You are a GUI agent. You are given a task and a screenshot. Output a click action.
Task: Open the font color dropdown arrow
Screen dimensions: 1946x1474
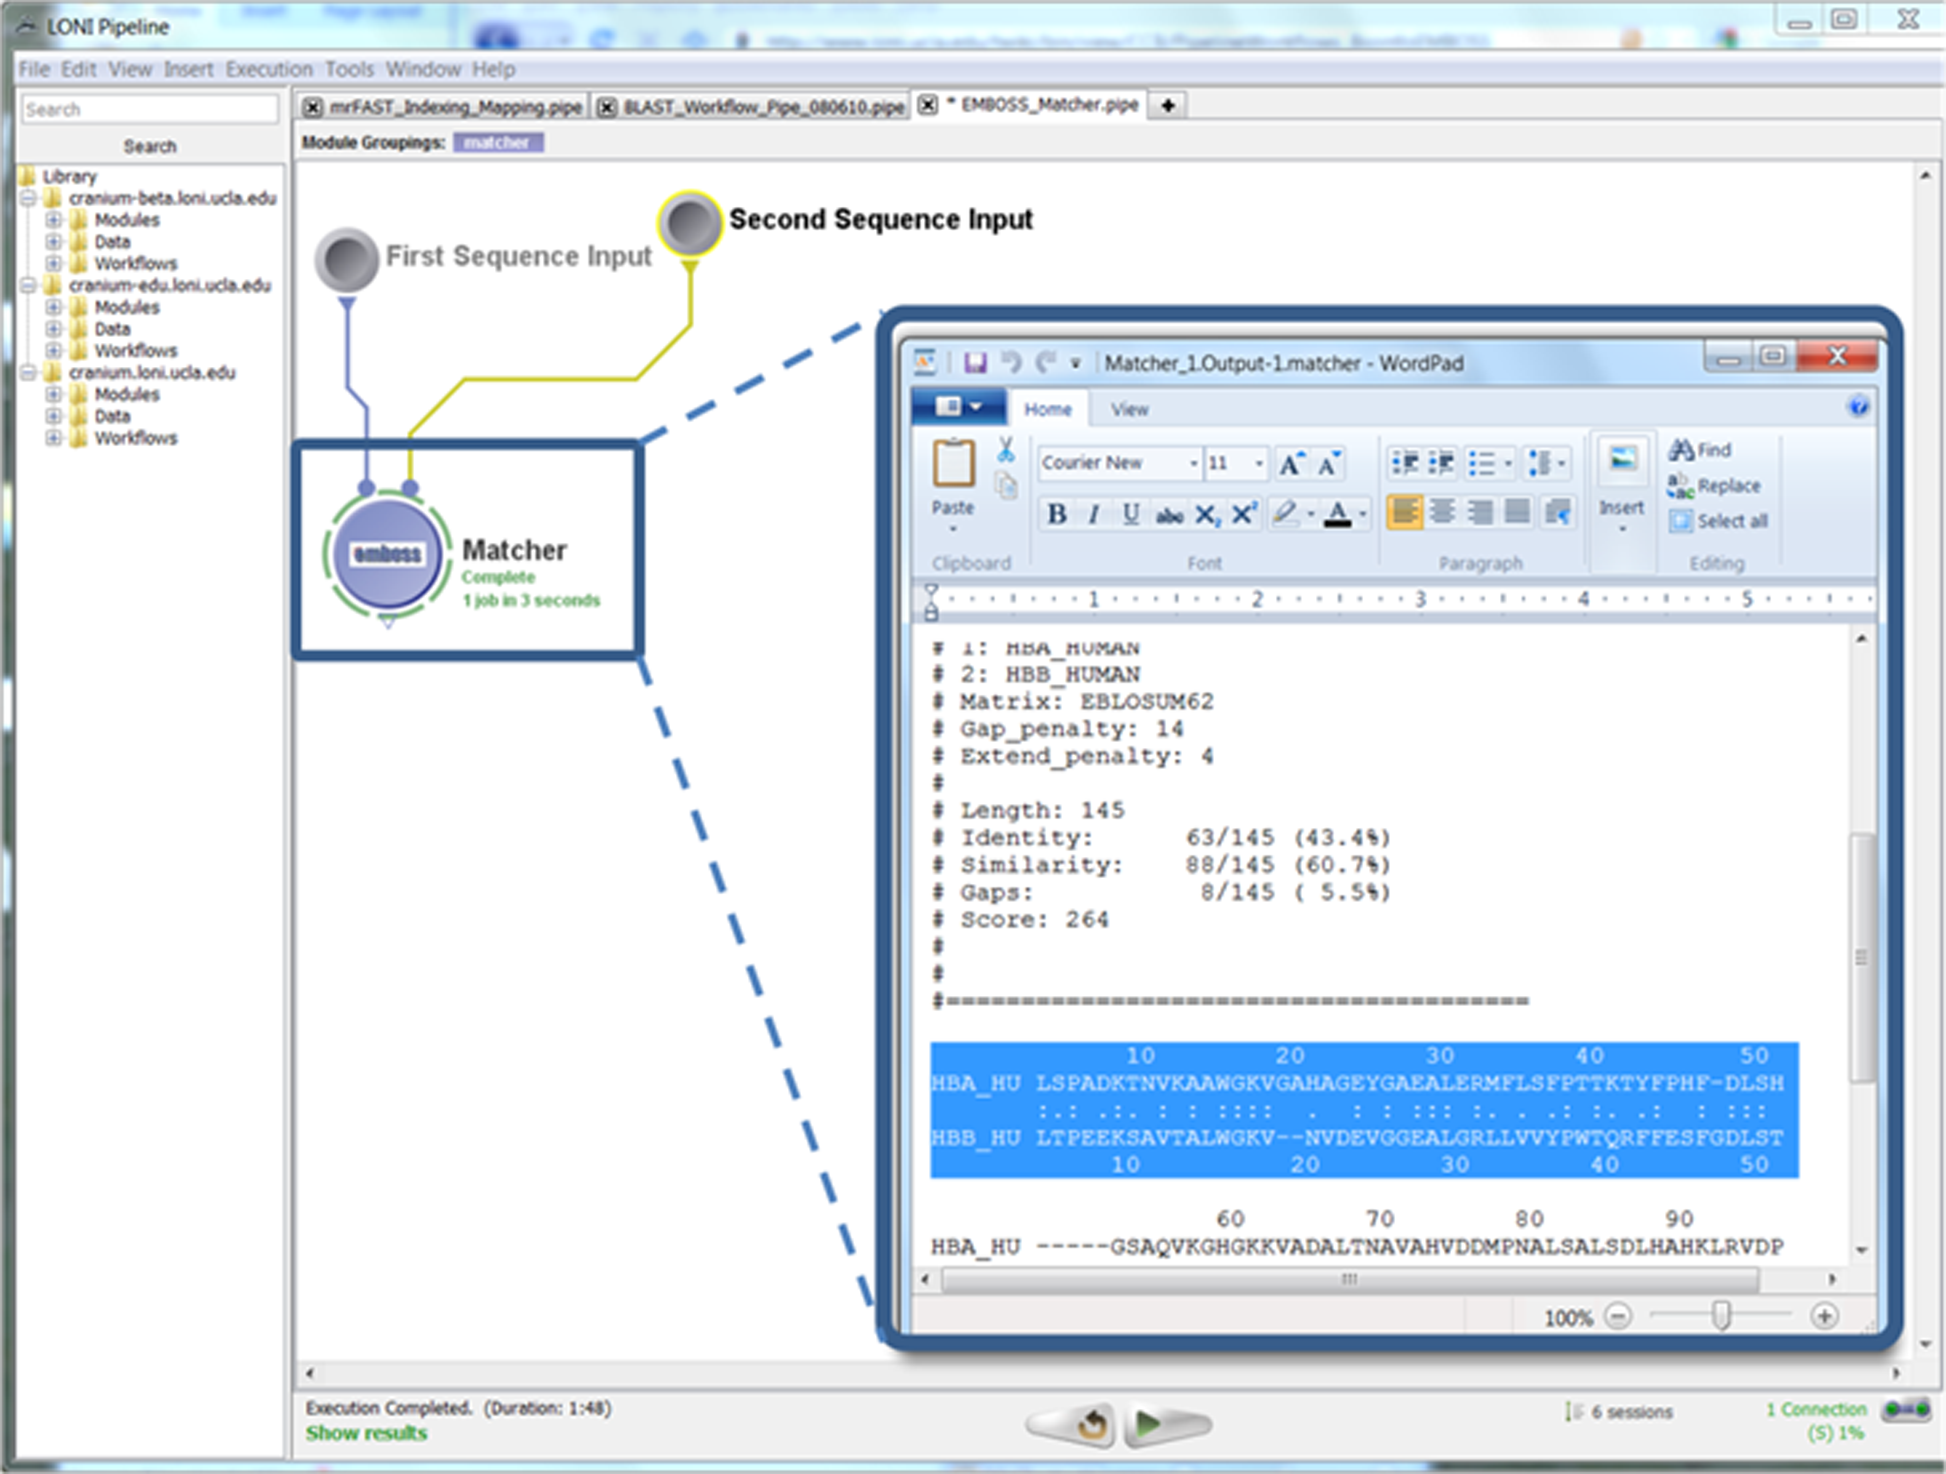coord(1362,514)
